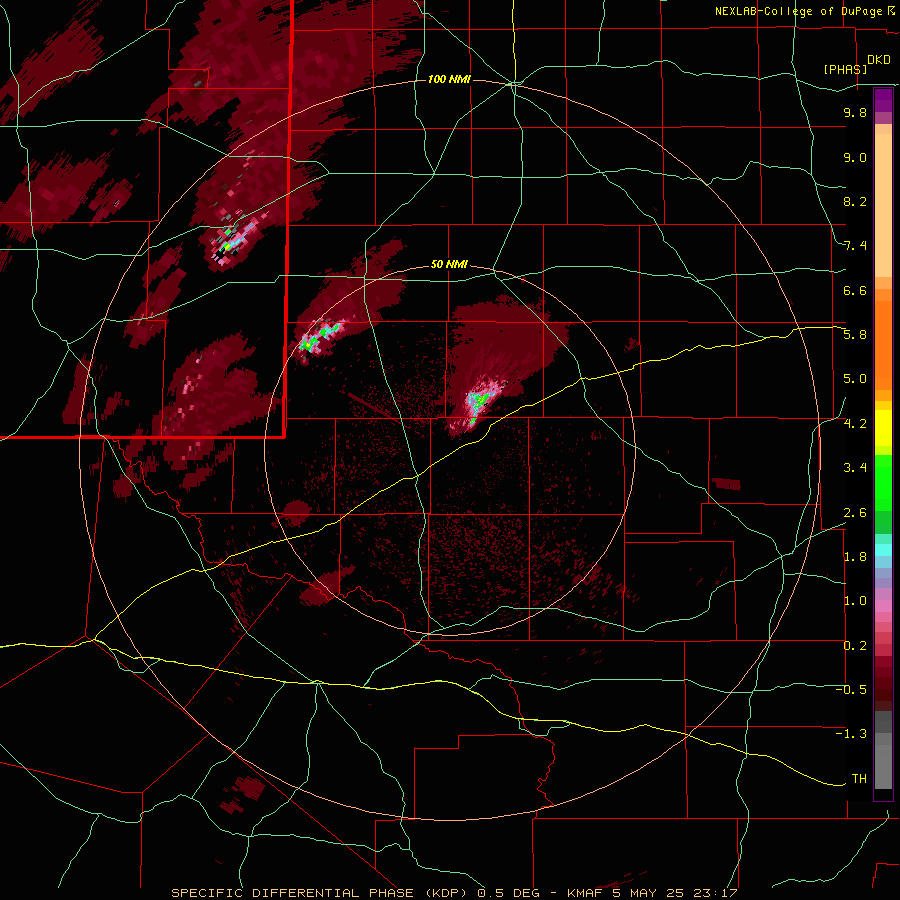
Task: Click the 100 NMI range ring label
Action: [449, 79]
